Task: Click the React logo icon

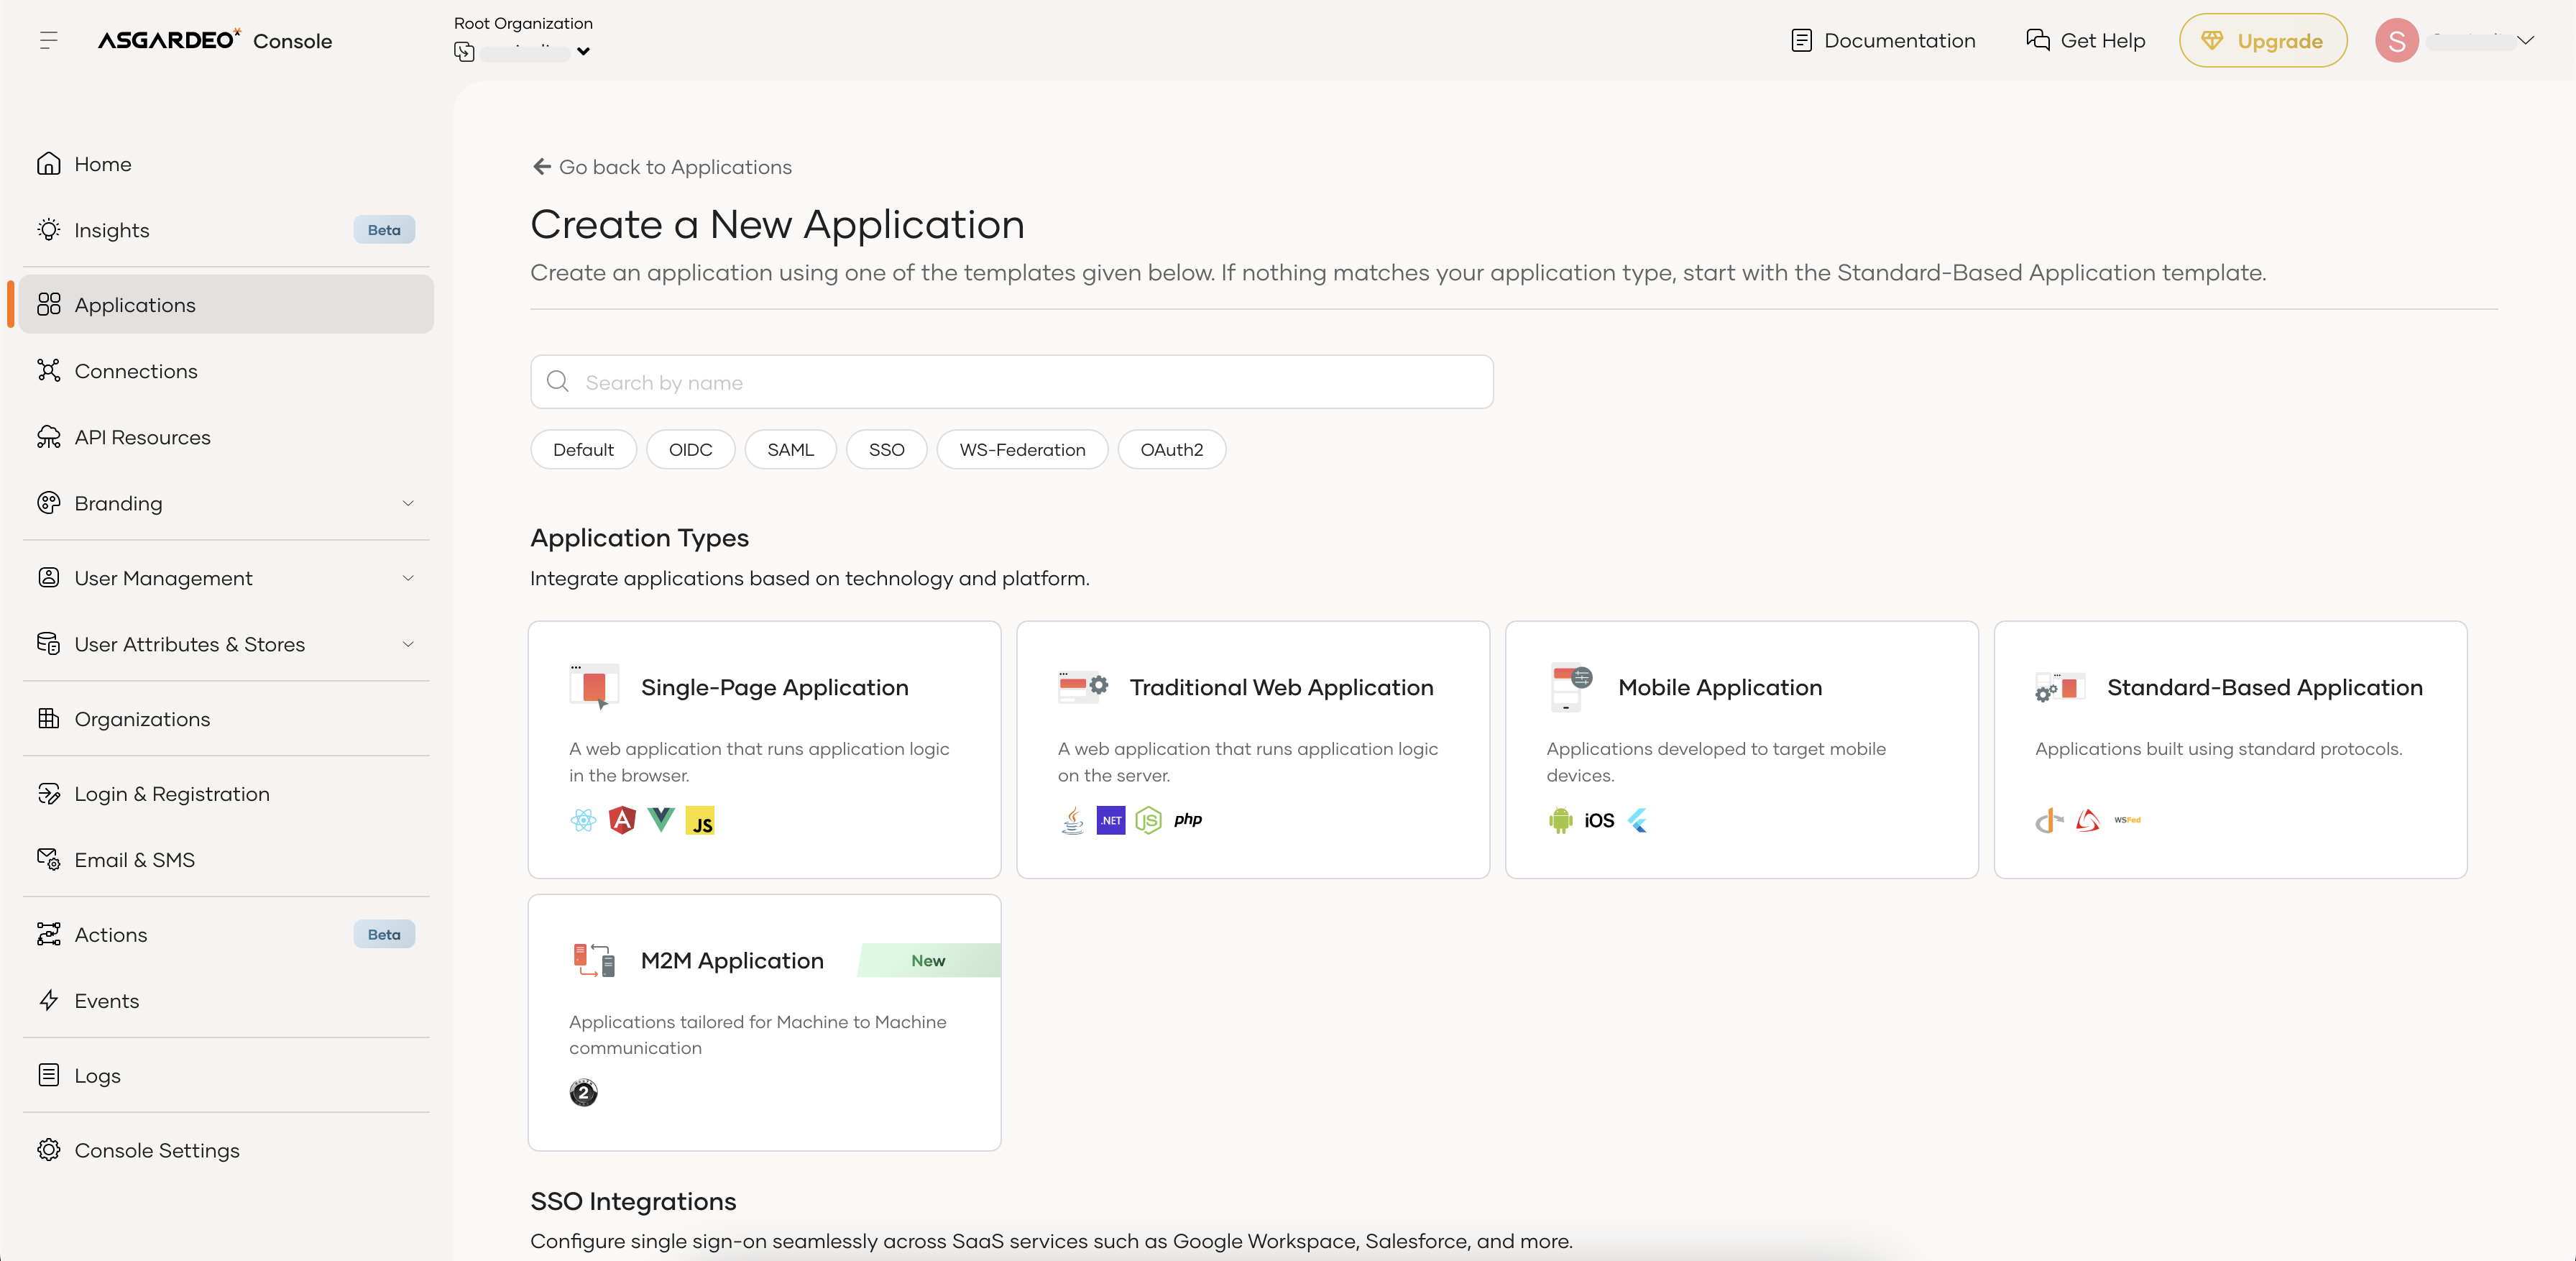Action: (x=583, y=821)
